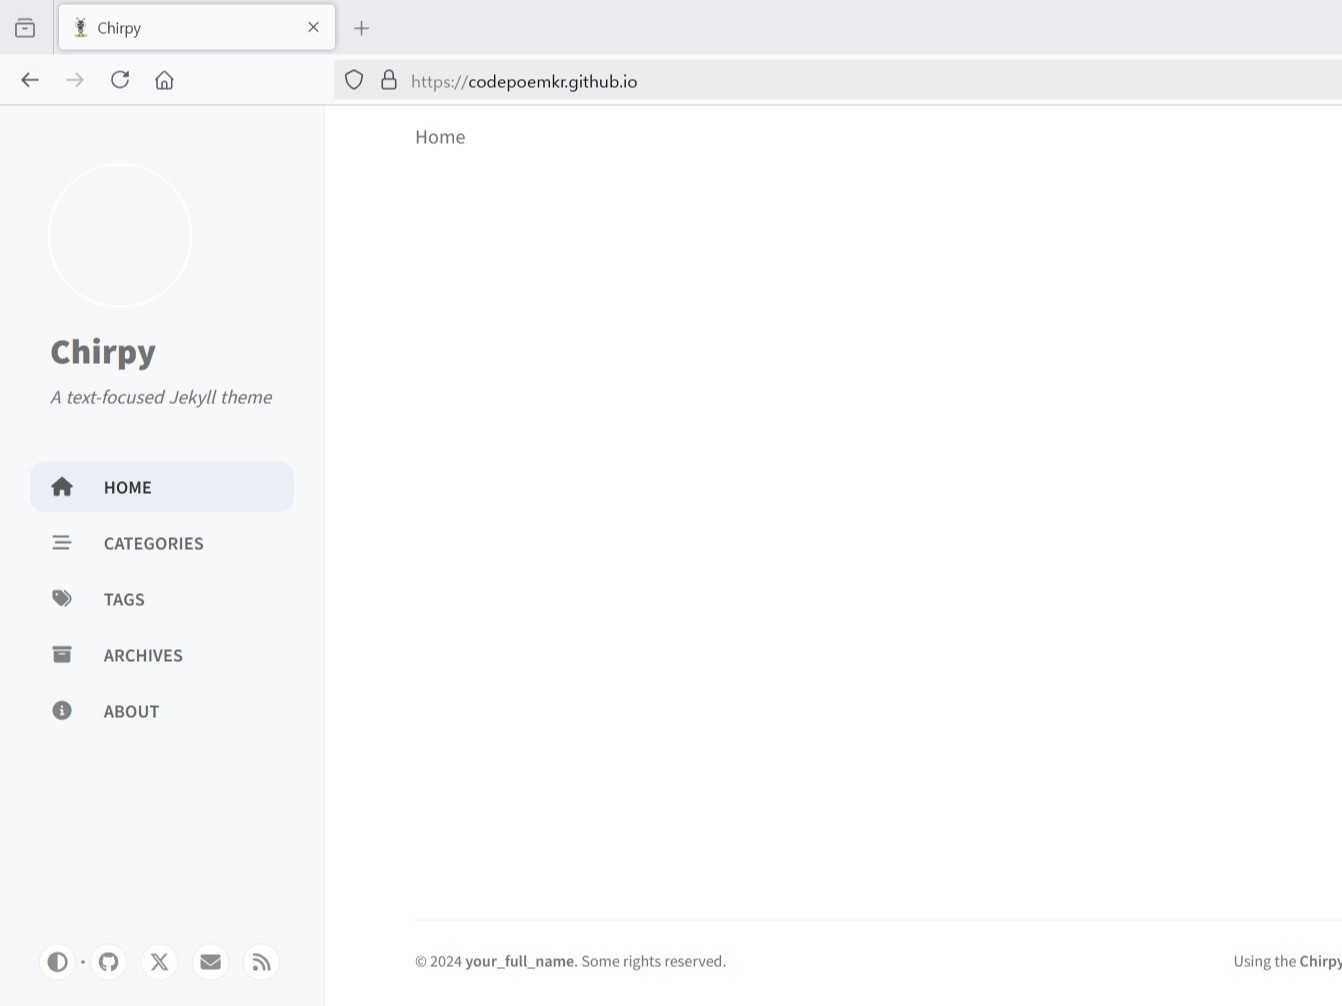Open Archives using the archive box icon
This screenshot has width=1342, height=1006.
tap(61, 654)
